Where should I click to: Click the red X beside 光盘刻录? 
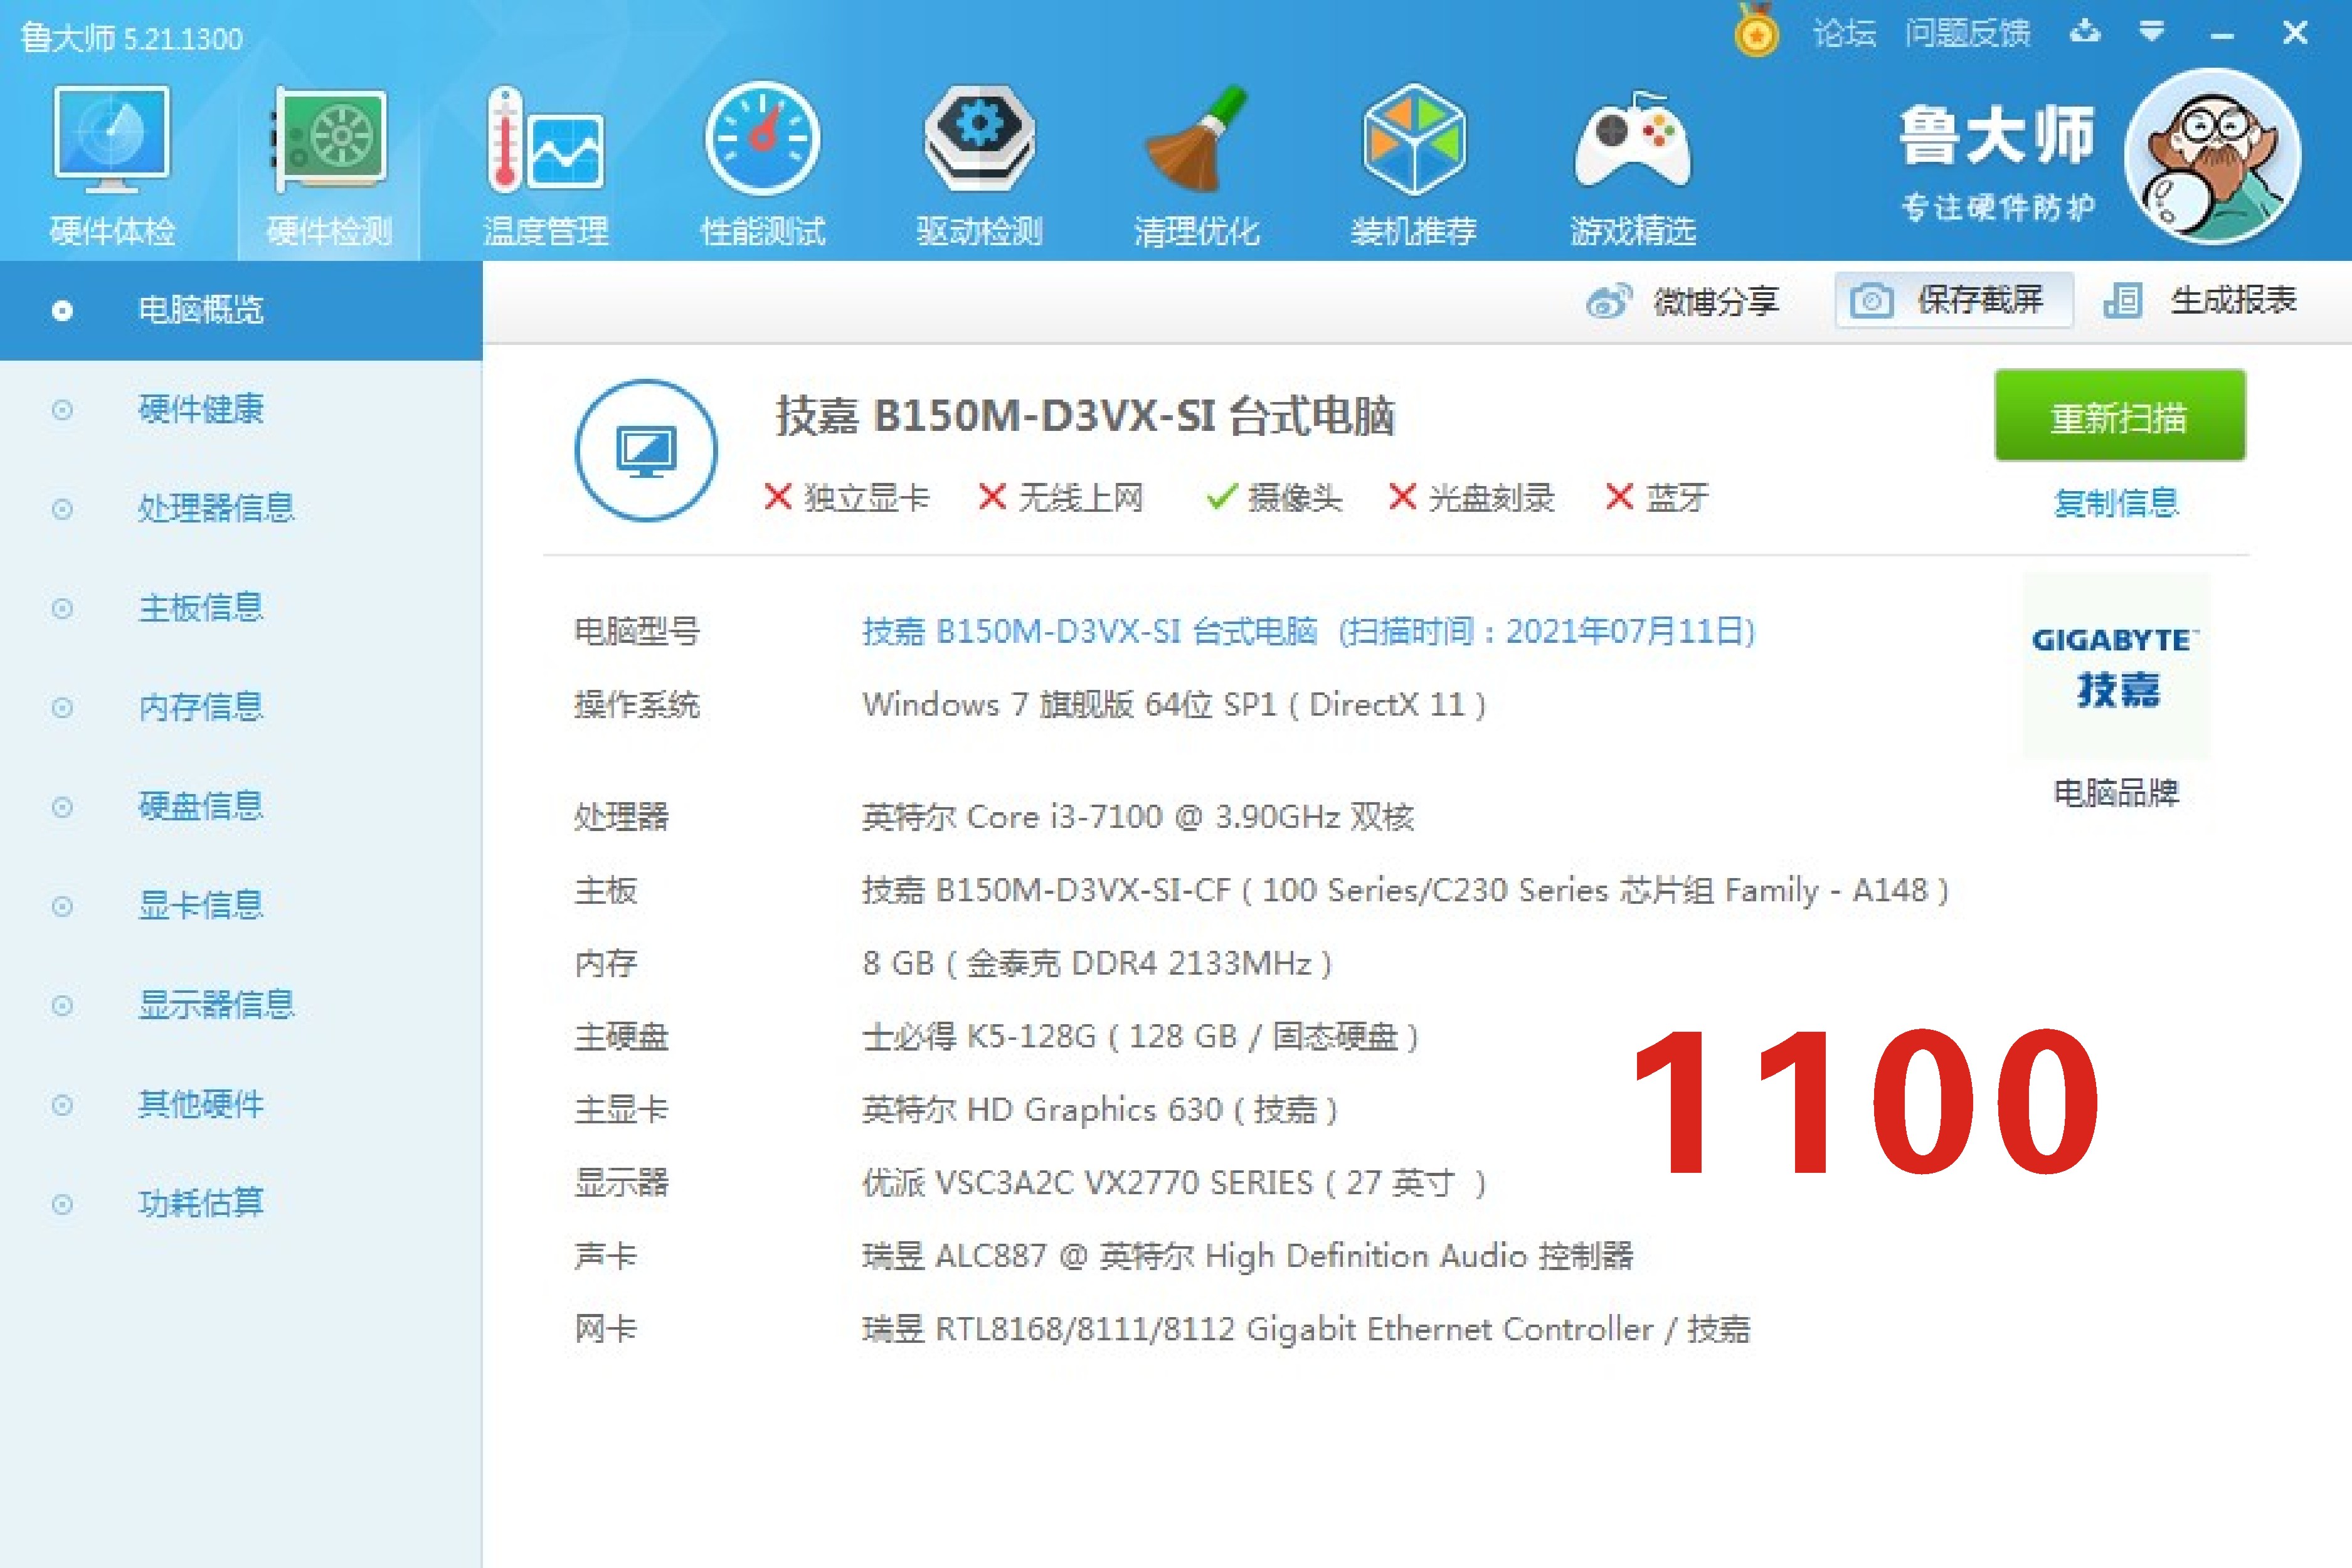coord(1403,497)
